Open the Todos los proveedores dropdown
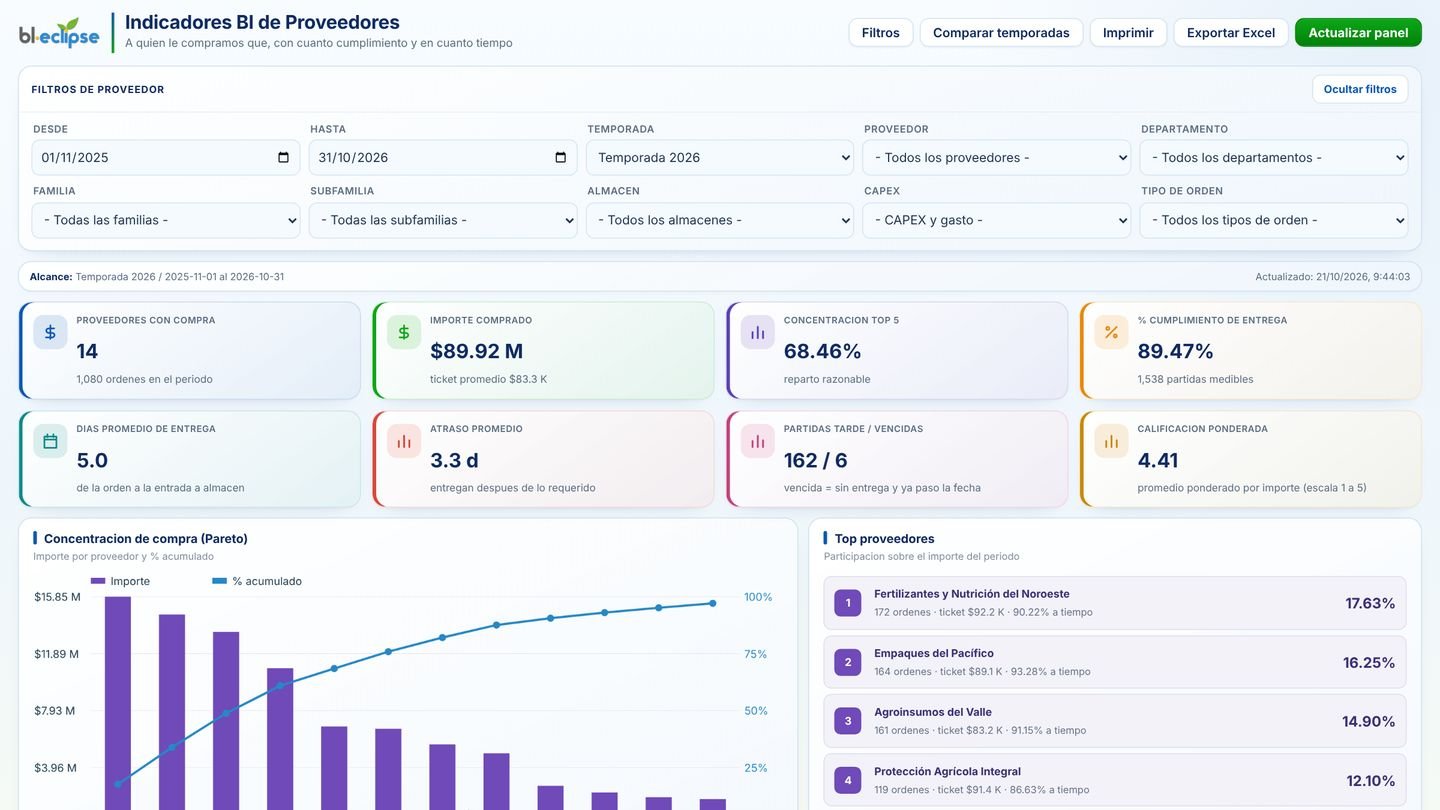Image resolution: width=1440 pixels, height=810 pixels. 997,158
